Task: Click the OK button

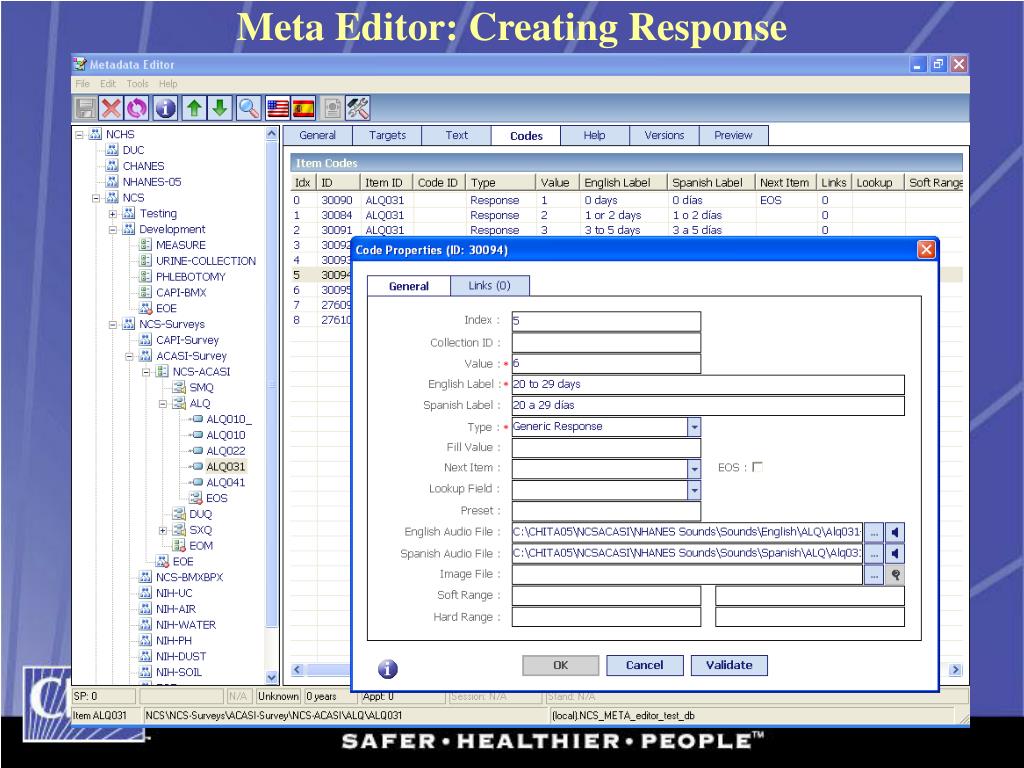Action: tap(560, 665)
